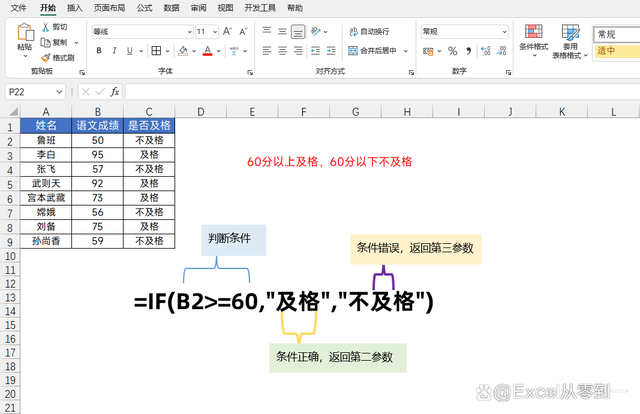Decrease decimal places
This screenshot has width=640, height=414.
[x=502, y=51]
